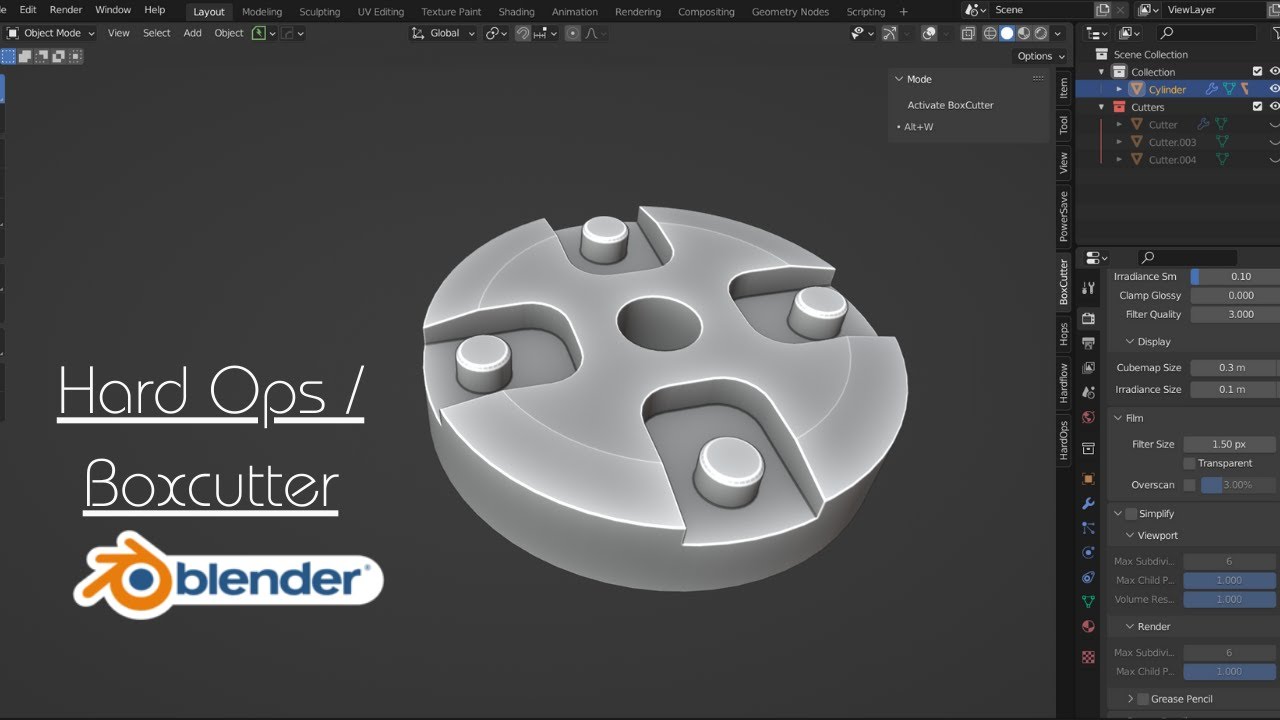Collapse the Cutters collection in outliner

coord(1102,107)
